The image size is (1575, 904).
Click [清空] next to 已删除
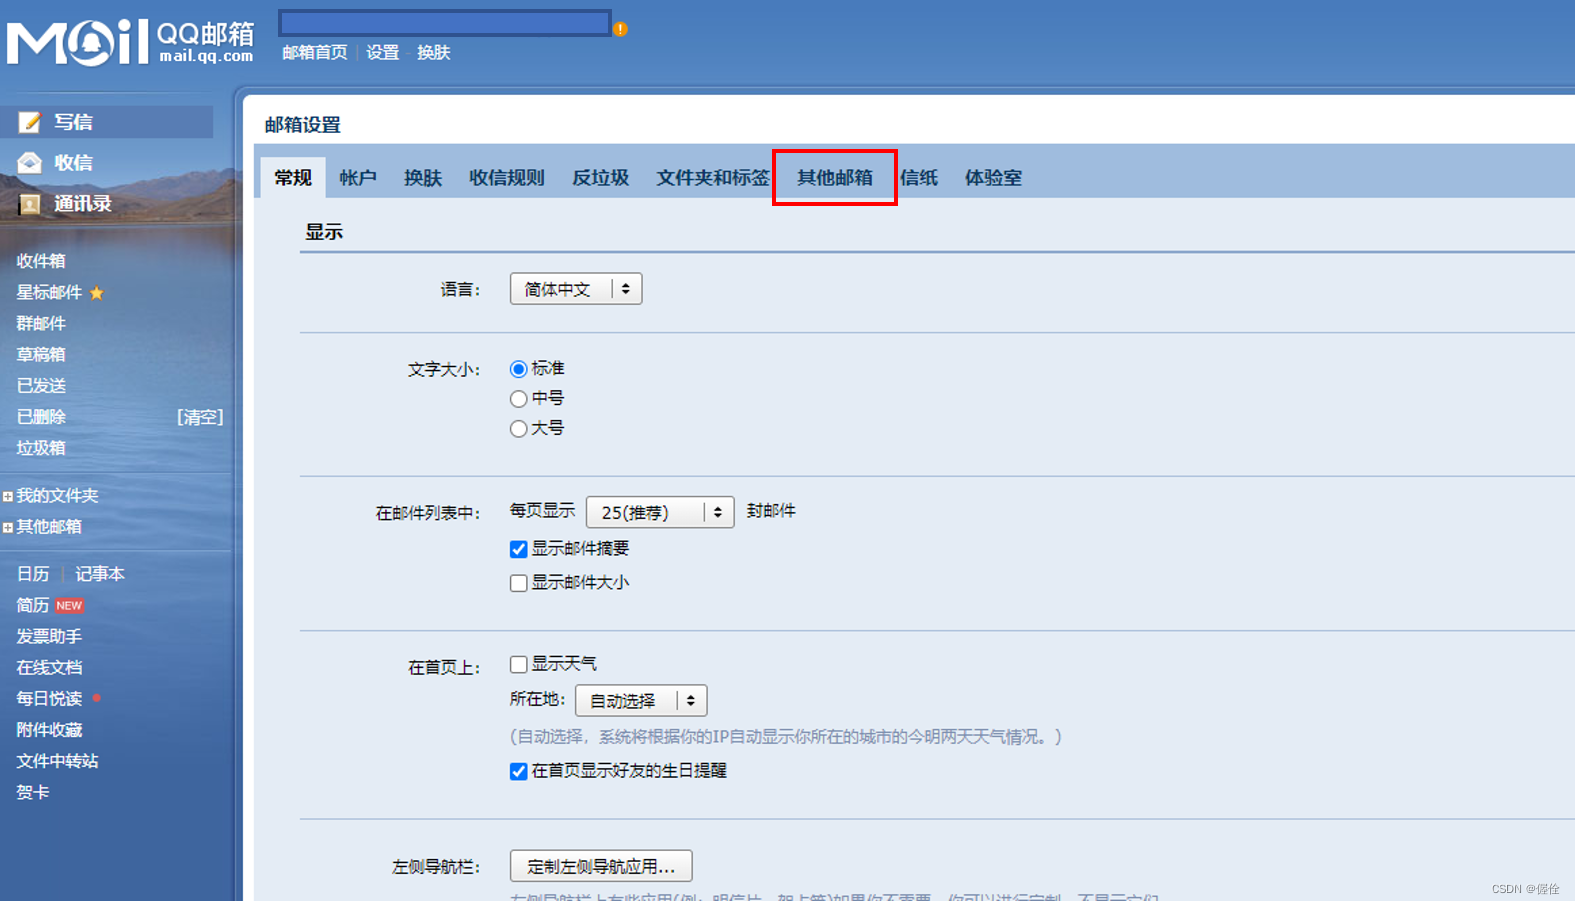pyautogui.click(x=200, y=417)
